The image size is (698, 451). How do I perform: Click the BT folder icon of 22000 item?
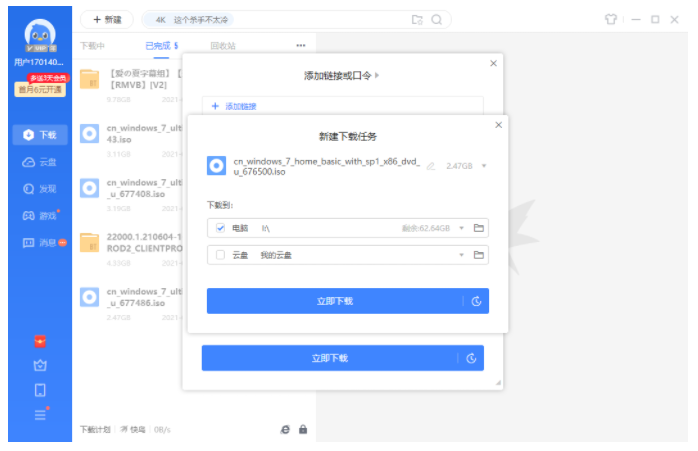click(x=89, y=242)
